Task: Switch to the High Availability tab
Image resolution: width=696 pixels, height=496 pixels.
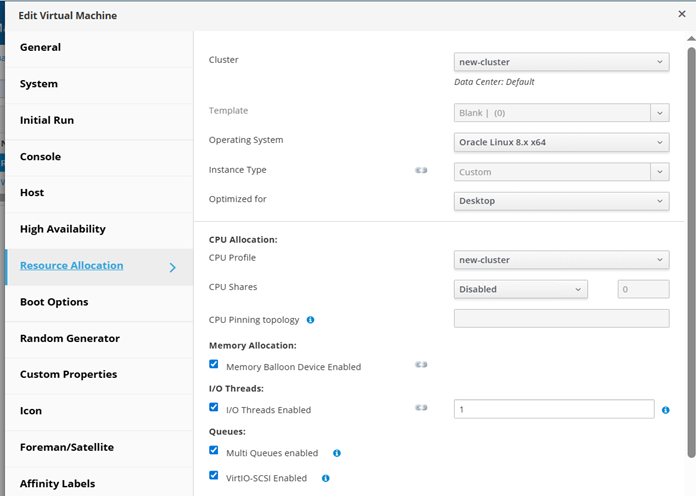Action: (62, 229)
